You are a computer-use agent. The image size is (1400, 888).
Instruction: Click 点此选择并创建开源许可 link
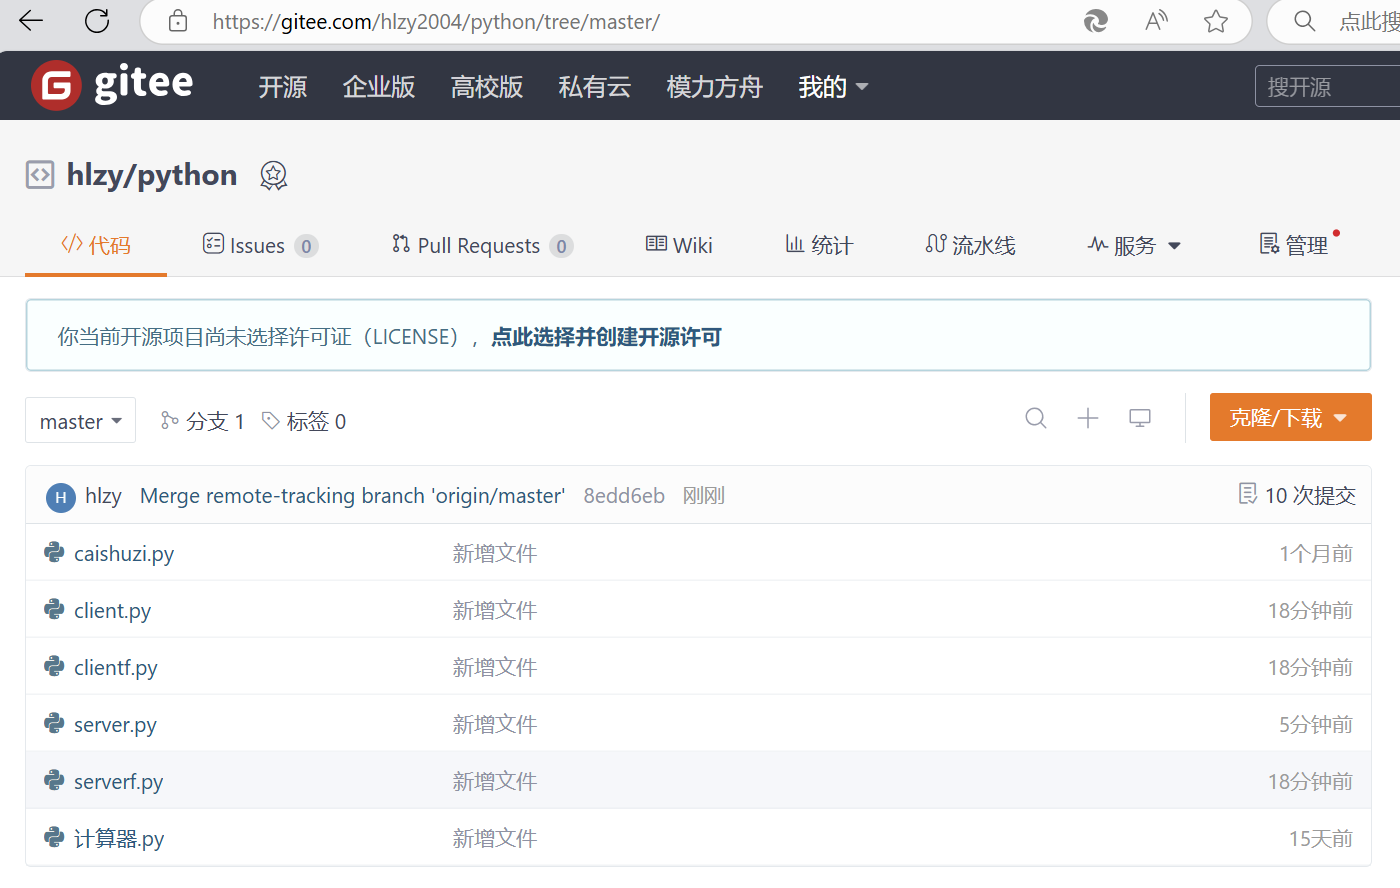click(x=606, y=337)
